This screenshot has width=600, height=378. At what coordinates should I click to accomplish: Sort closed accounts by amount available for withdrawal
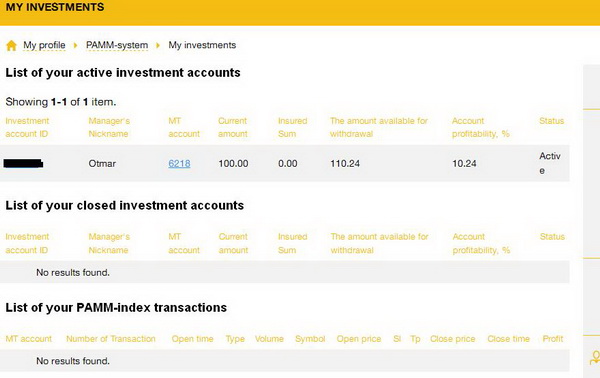(x=379, y=243)
